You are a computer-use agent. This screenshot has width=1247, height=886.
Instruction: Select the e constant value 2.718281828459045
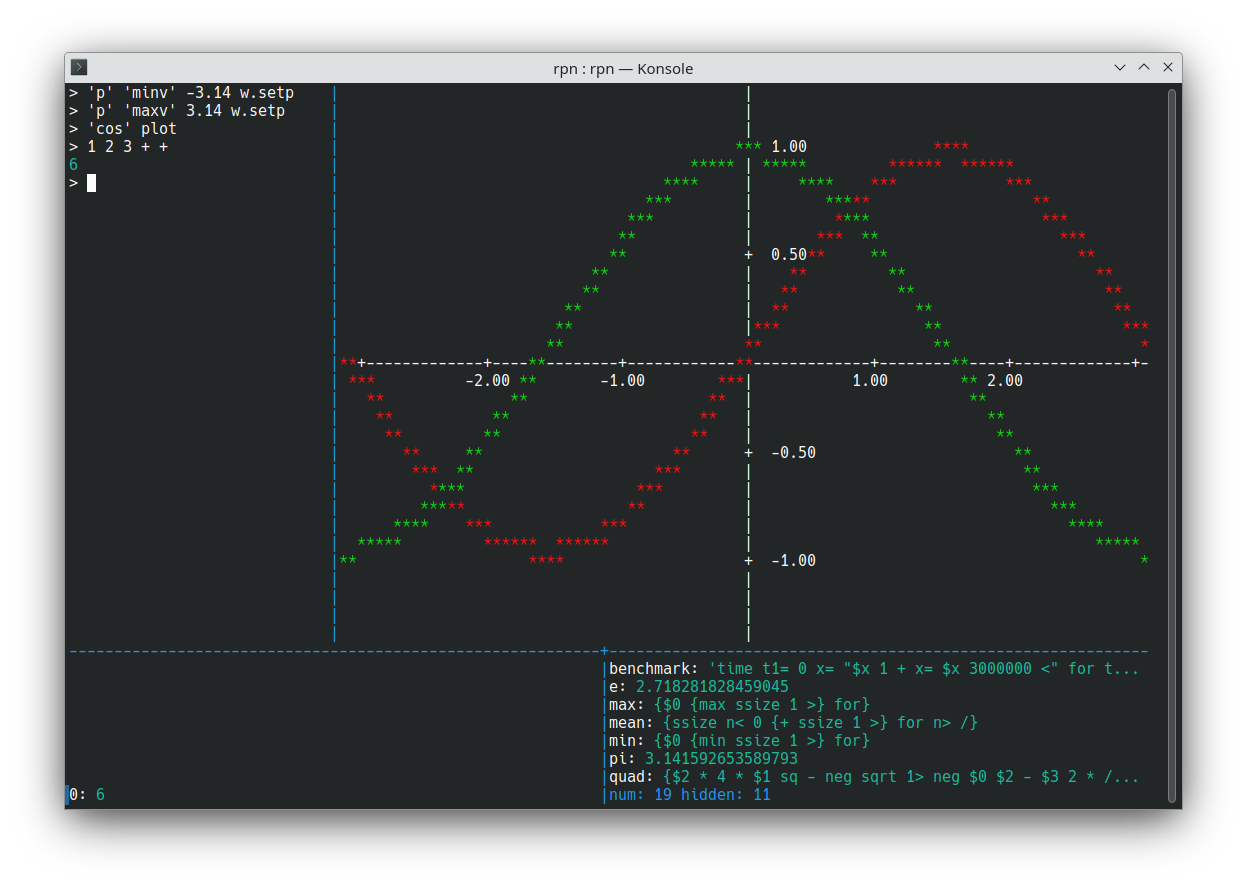[x=712, y=687]
